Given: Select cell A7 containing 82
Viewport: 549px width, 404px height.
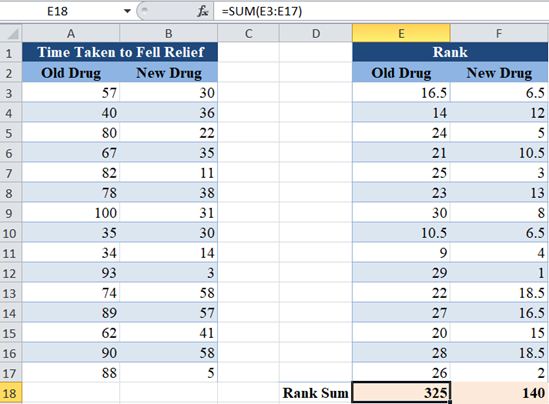Looking at the screenshot, I should click(x=71, y=172).
